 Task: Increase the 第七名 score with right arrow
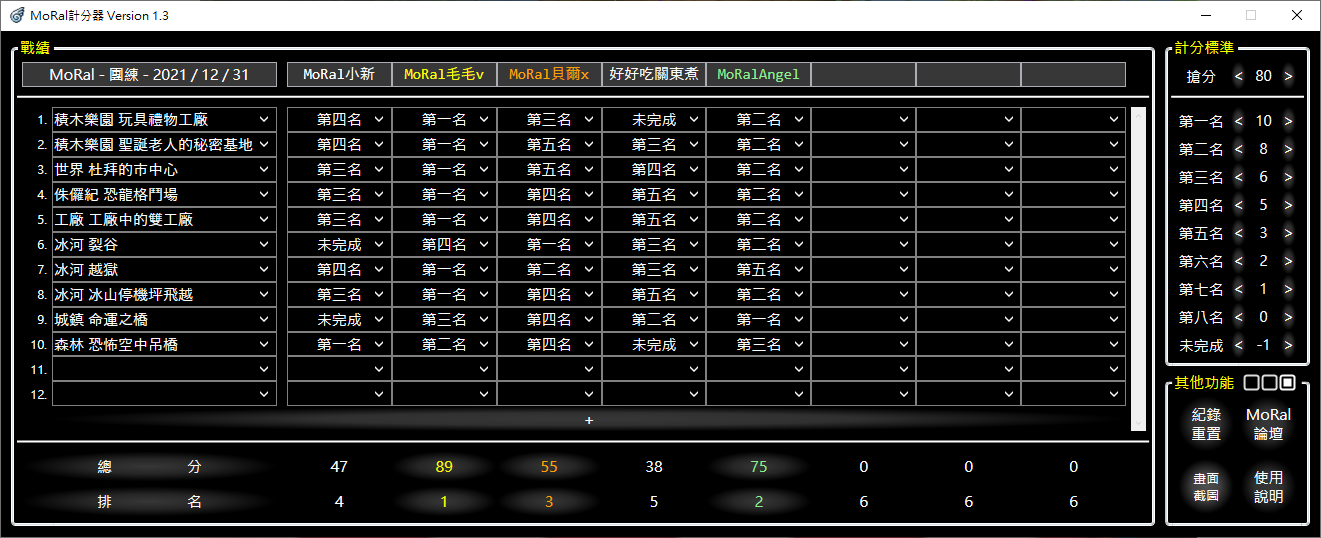(x=1288, y=289)
